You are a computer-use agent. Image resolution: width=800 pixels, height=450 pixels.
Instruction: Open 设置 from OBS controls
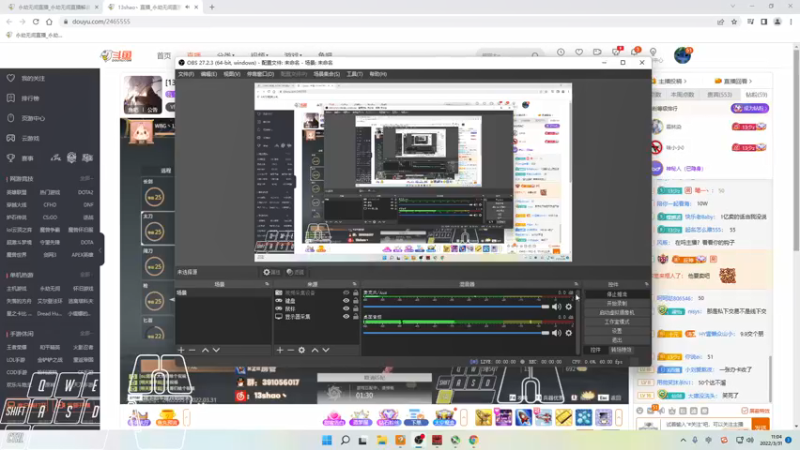tap(617, 331)
